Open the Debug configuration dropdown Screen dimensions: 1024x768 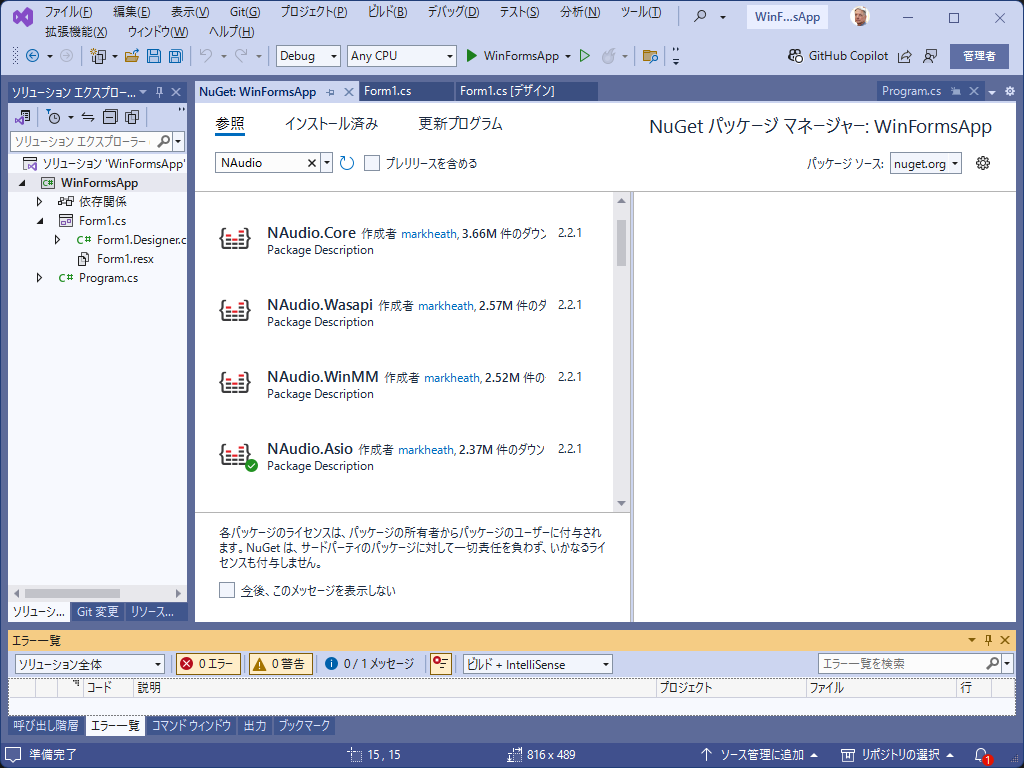(308, 56)
